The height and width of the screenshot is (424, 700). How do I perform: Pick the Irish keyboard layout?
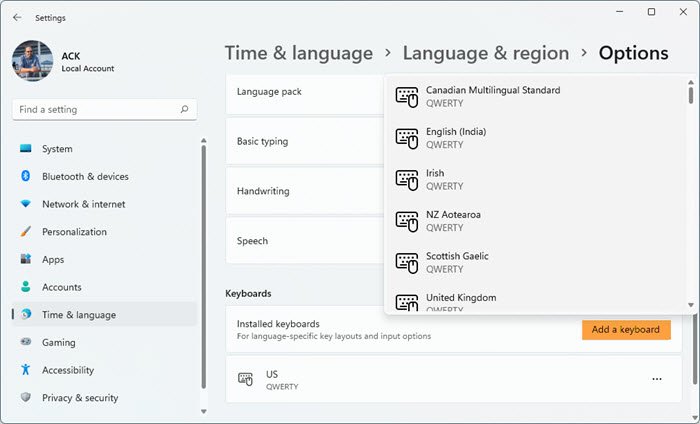[435, 179]
